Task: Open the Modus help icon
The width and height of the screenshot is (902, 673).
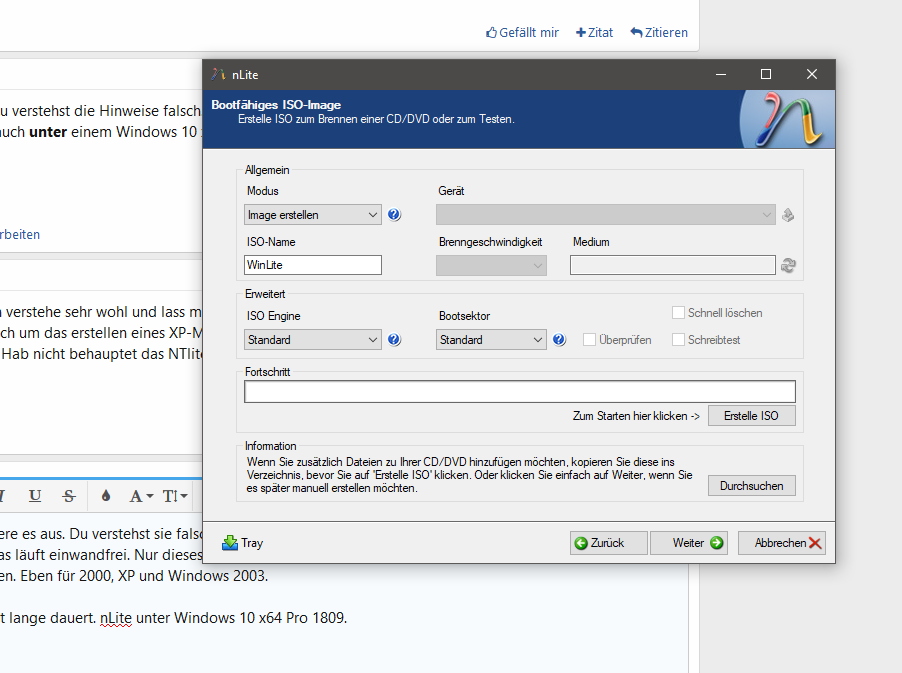Action: pyautogui.click(x=394, y=215)
